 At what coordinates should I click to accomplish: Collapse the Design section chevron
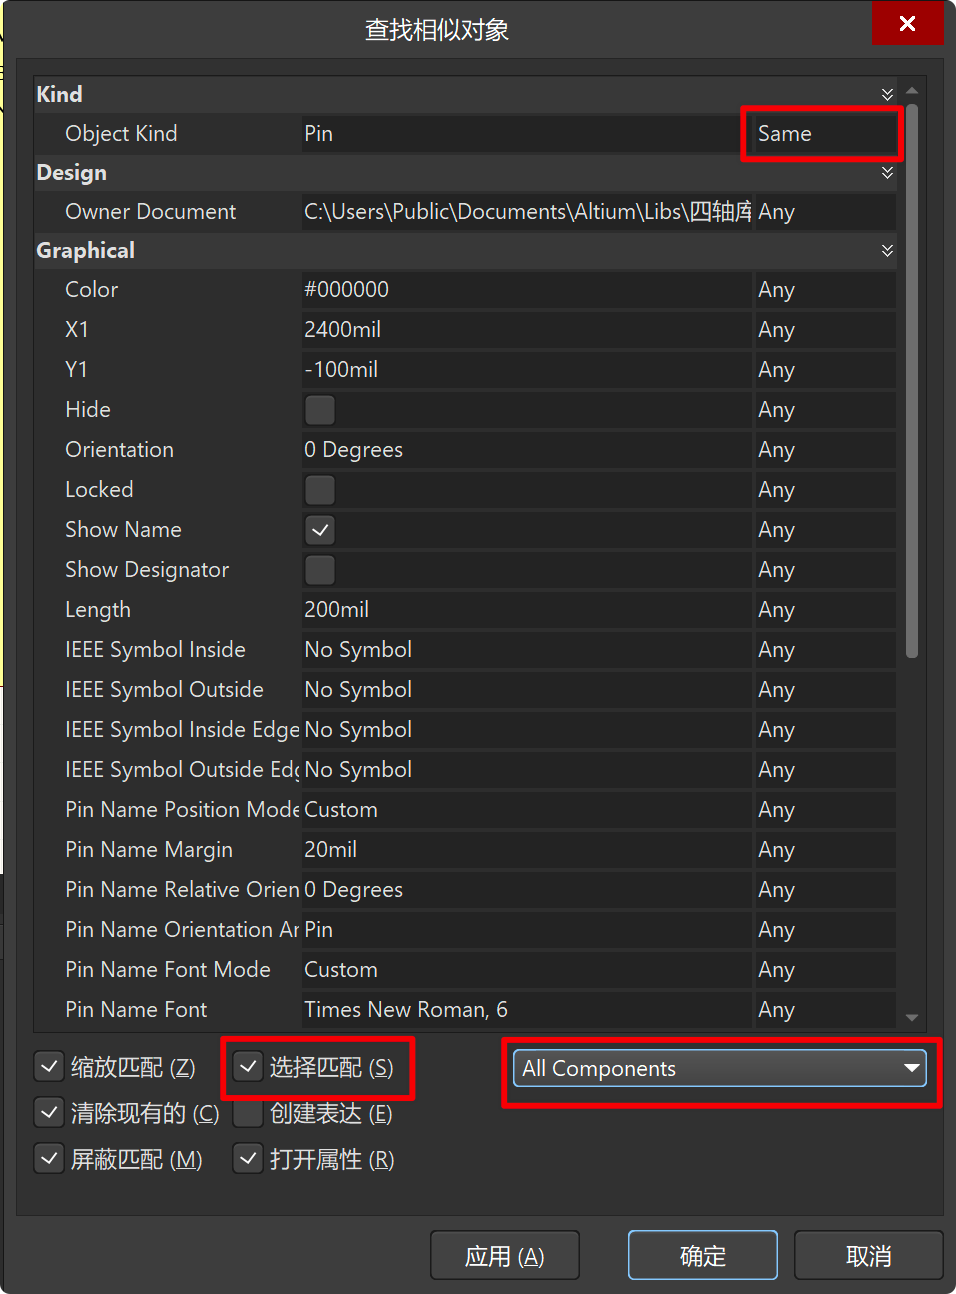click(887, 173)
